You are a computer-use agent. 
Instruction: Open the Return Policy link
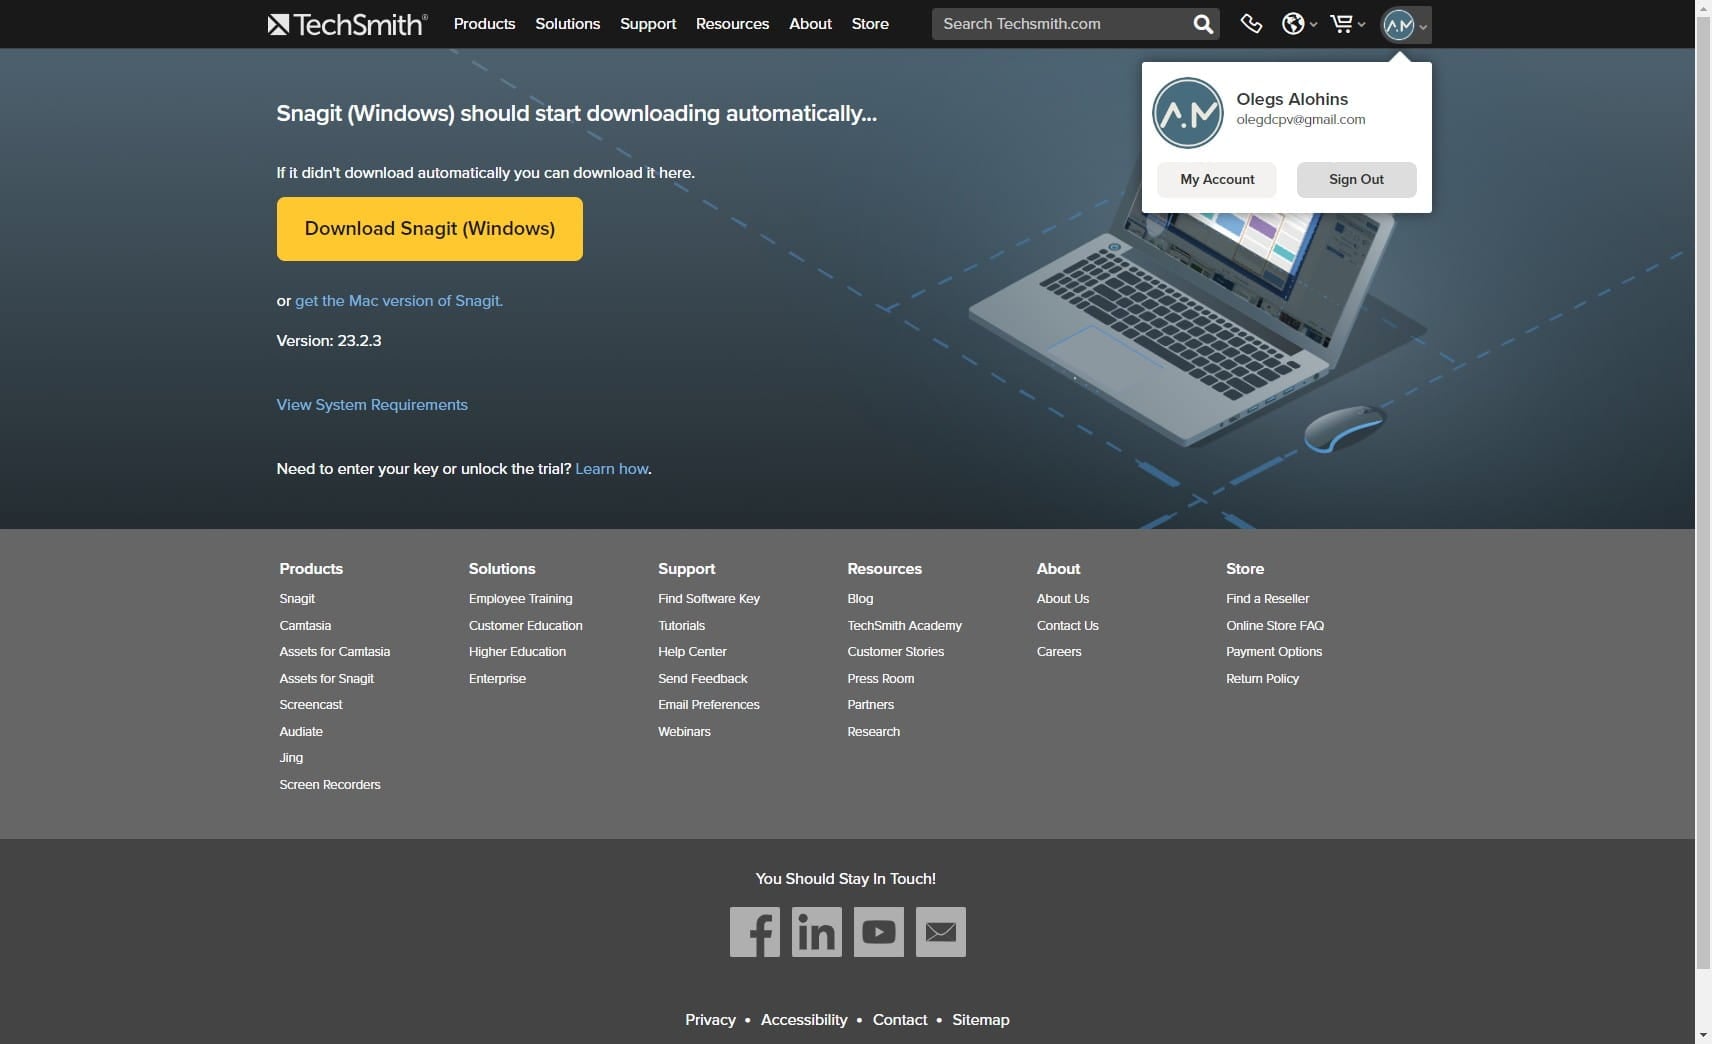coord(1263,679)
